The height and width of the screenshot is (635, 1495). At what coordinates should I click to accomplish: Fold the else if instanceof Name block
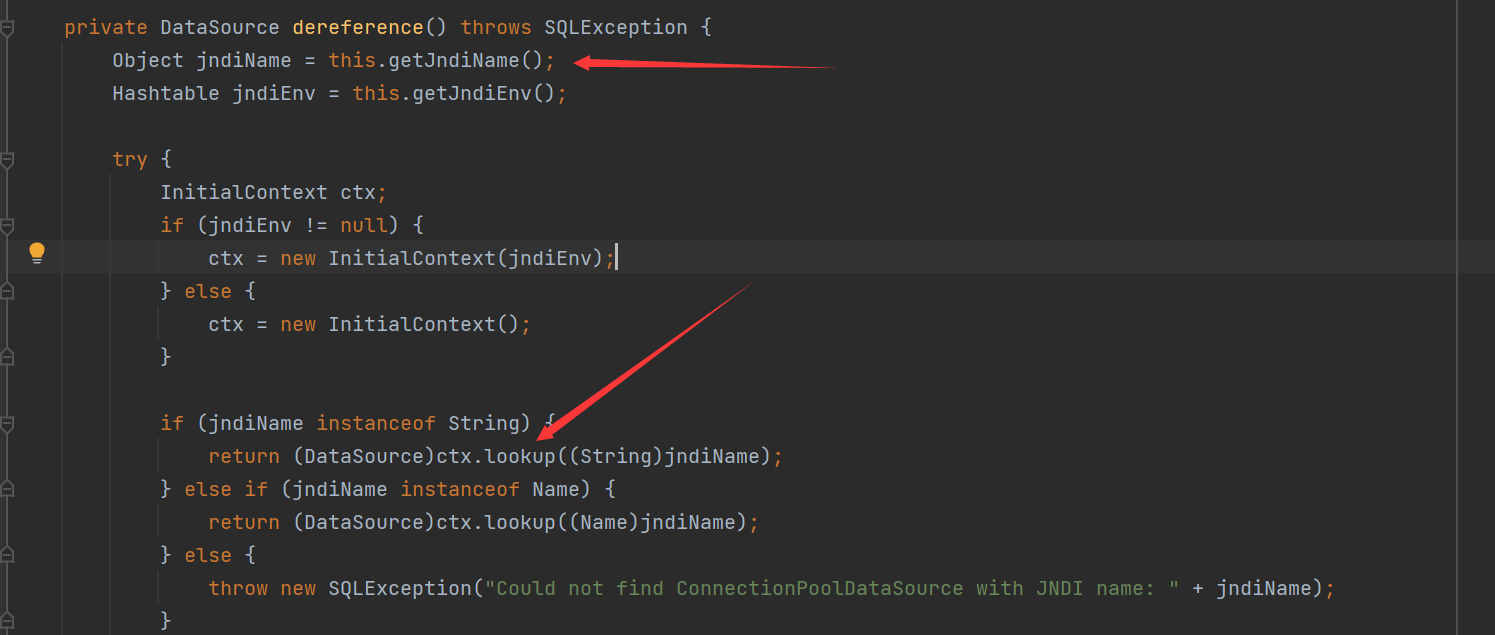pos(7,490)
